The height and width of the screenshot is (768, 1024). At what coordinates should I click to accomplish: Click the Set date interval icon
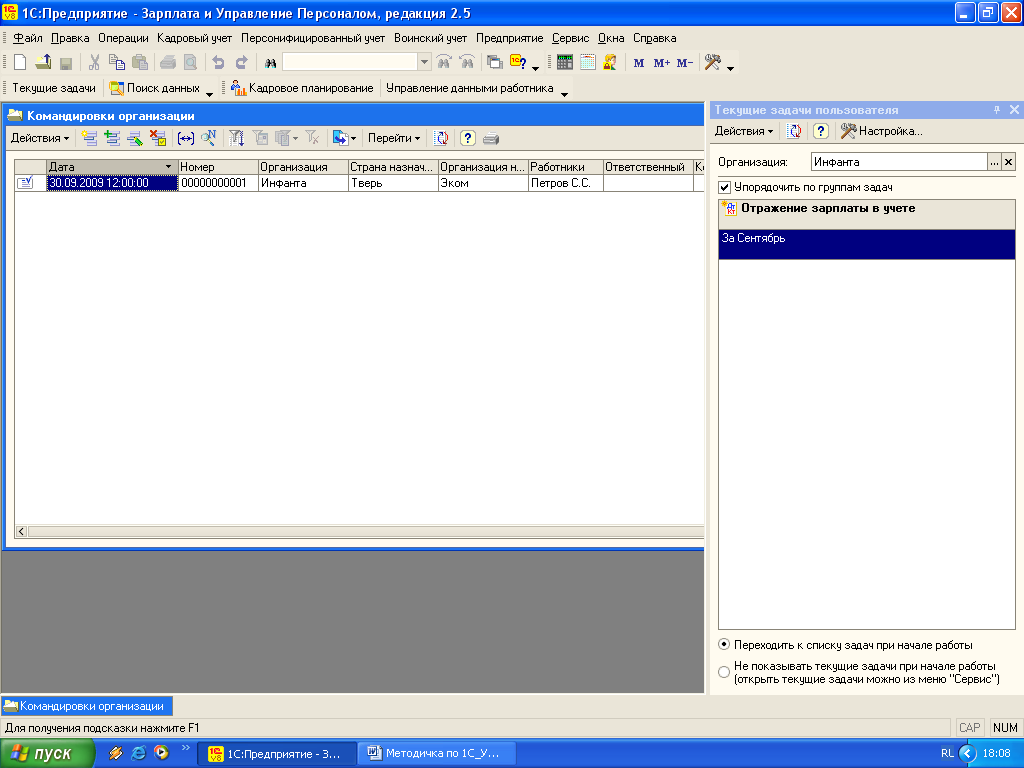(x=186, y=138)
